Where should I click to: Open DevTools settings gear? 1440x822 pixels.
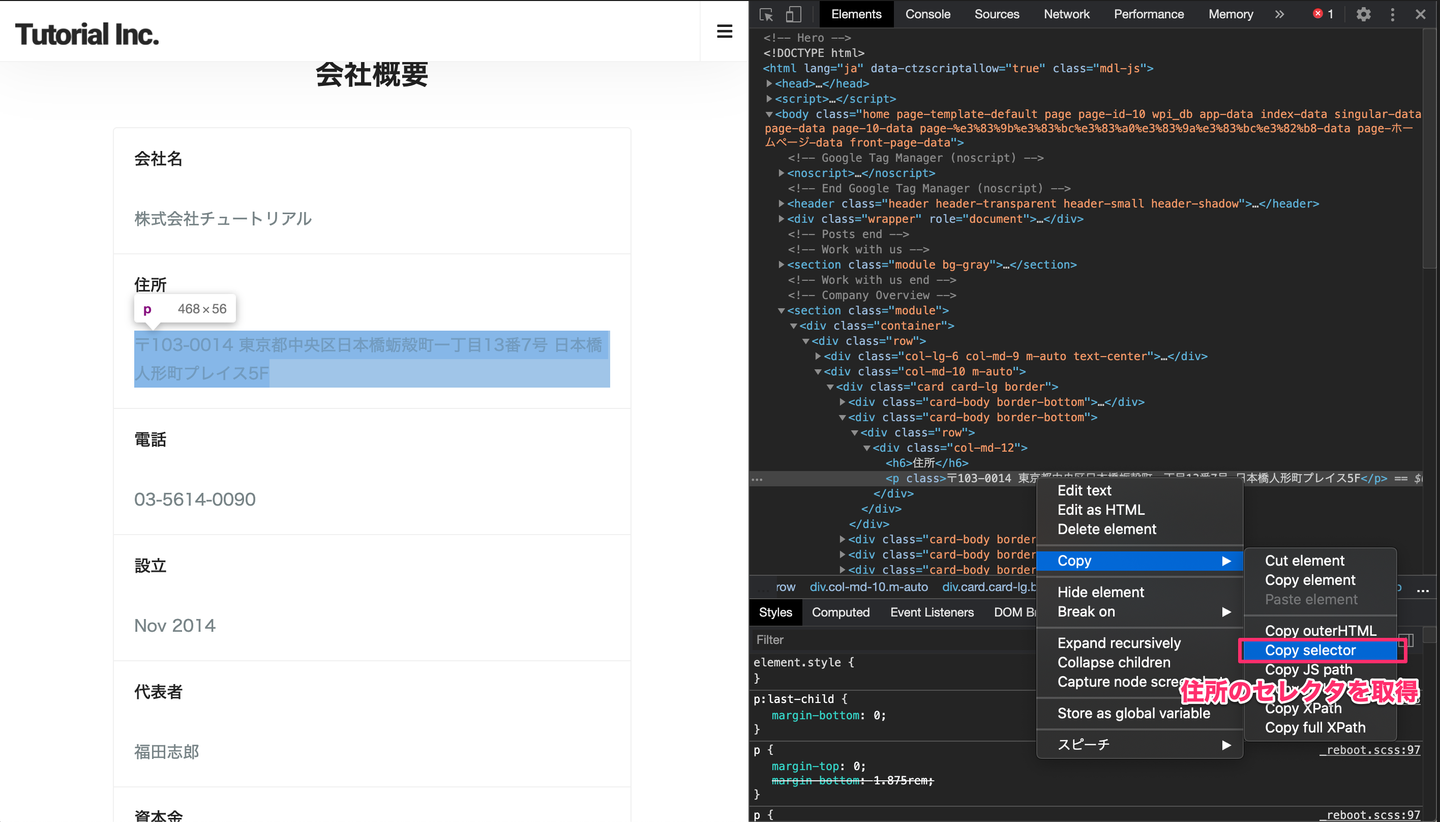1363,14
